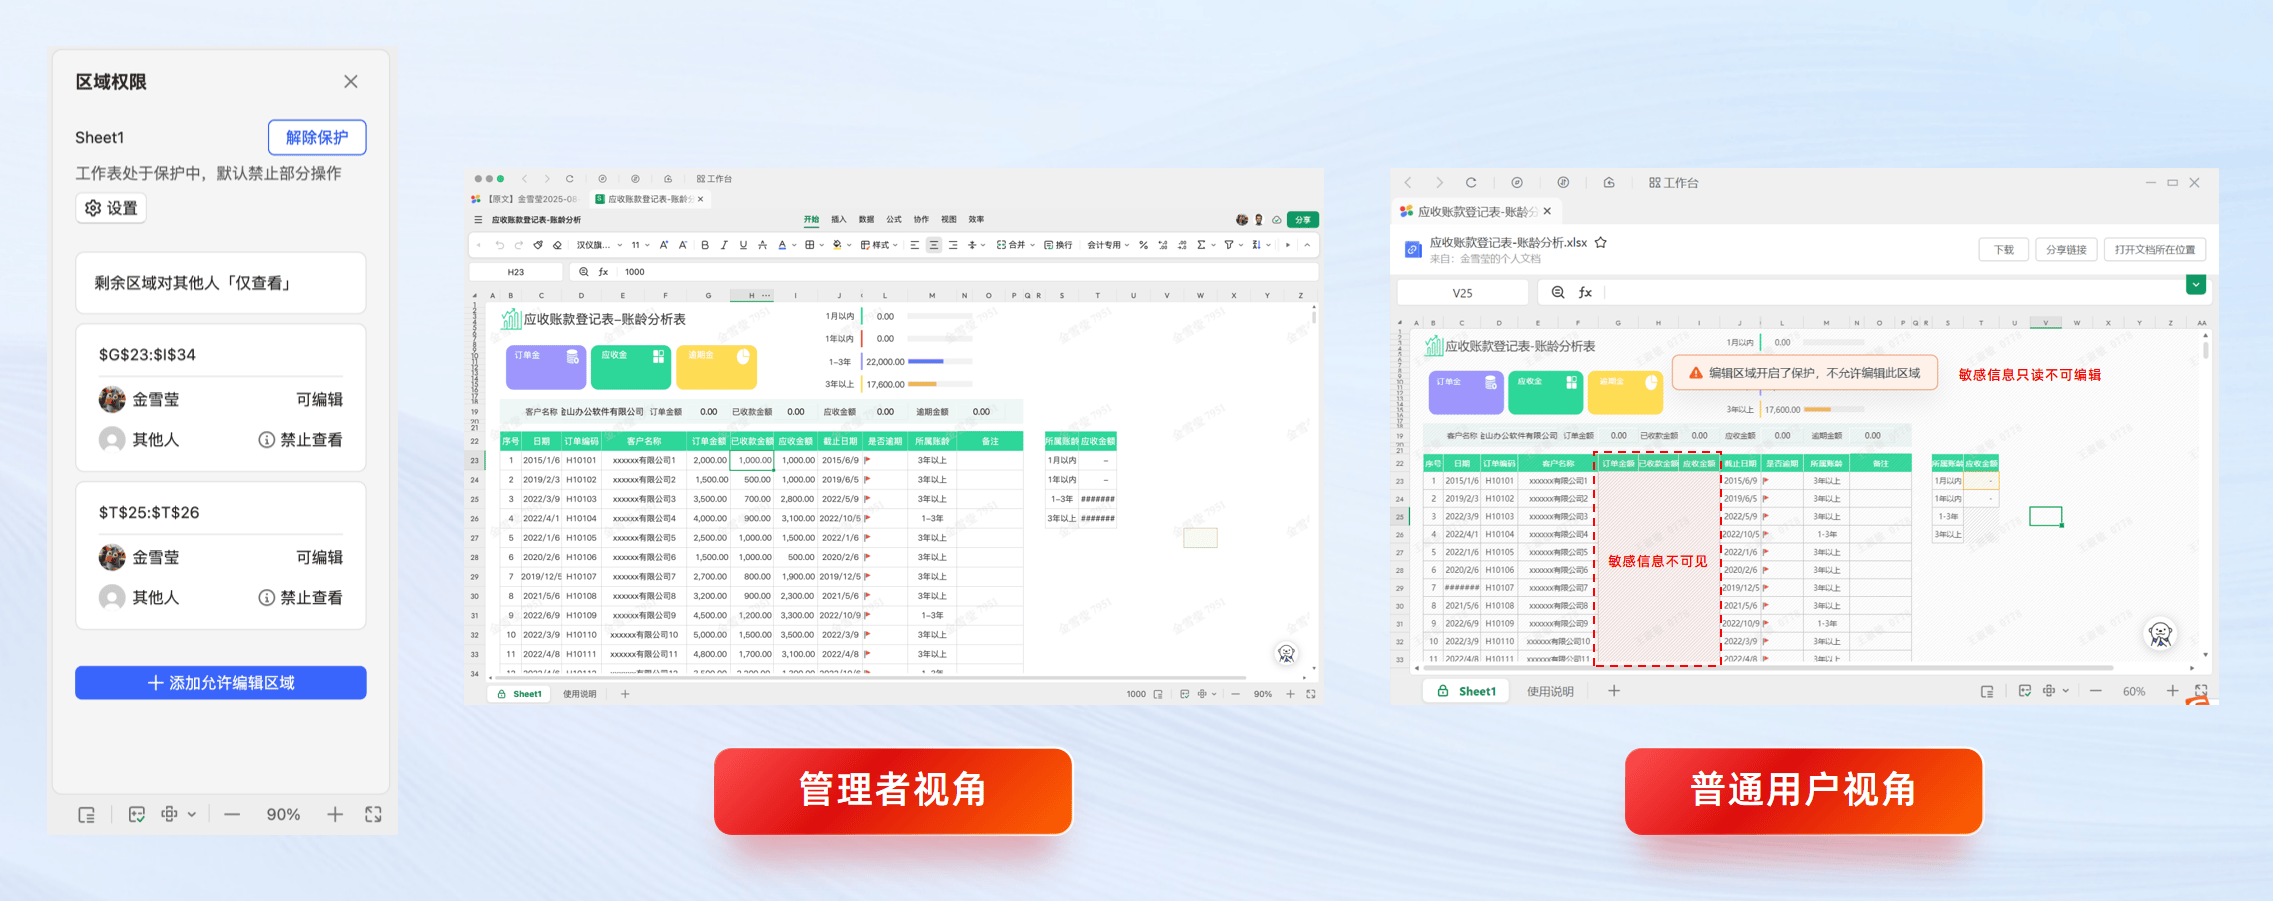Click the 添加允许编辑区域 button
This screenshot has width=2273, height=901.
(221, 683)
